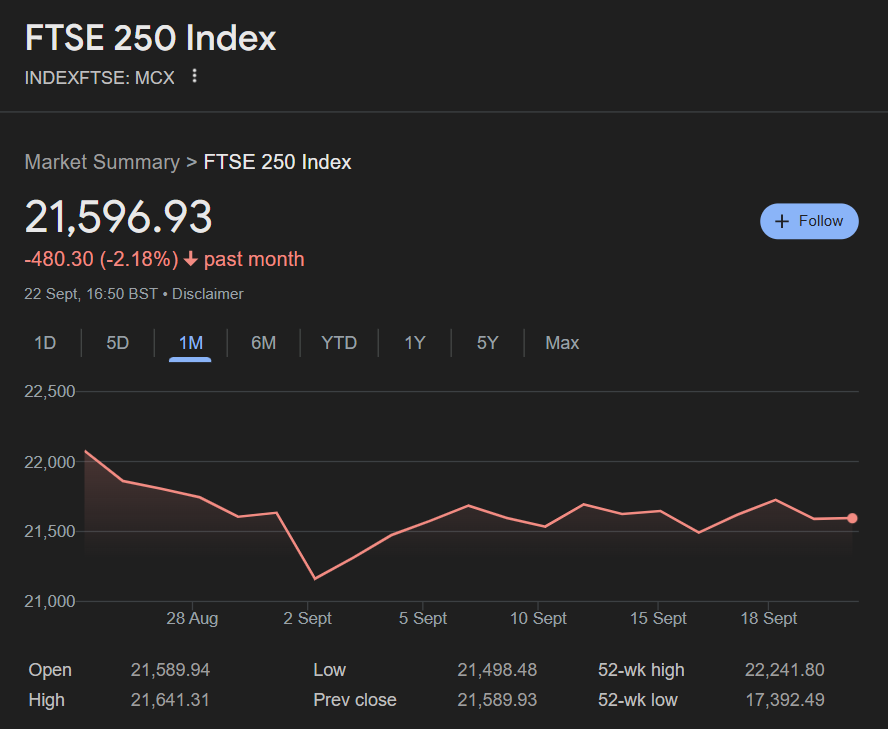Viewport: 888px width, 729px height.
Task: Click the 52-wk high label
Action: pyautogui.click(x=641, y=670)
